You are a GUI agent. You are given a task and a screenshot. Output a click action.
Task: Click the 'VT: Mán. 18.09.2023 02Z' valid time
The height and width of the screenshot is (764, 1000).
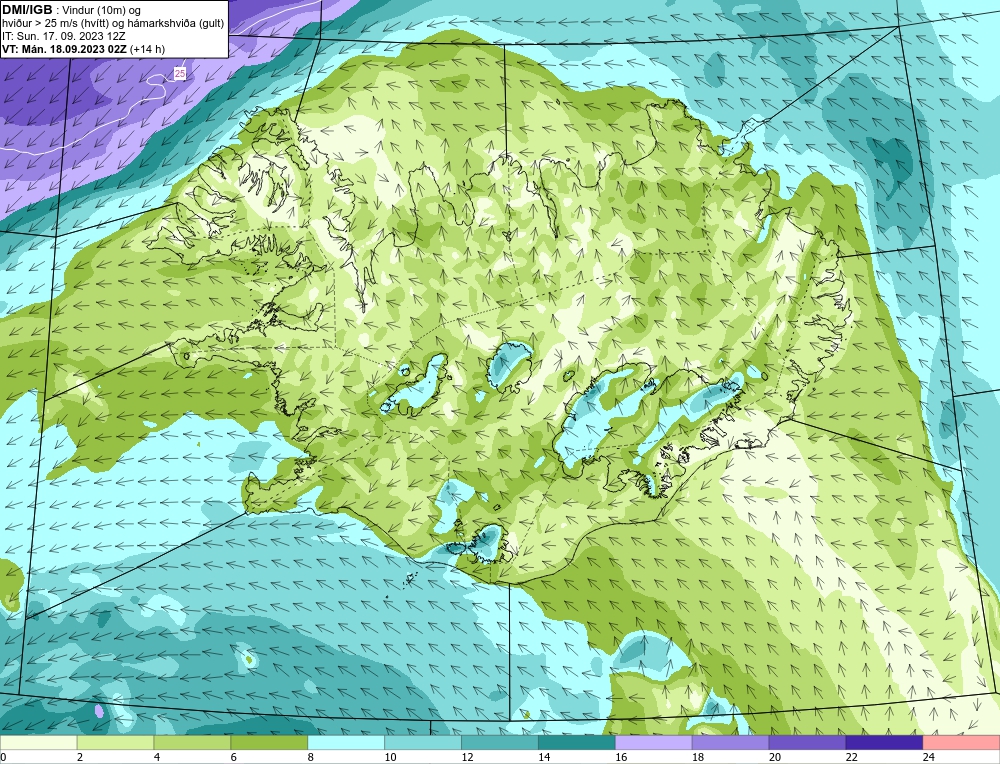[64, 49]
